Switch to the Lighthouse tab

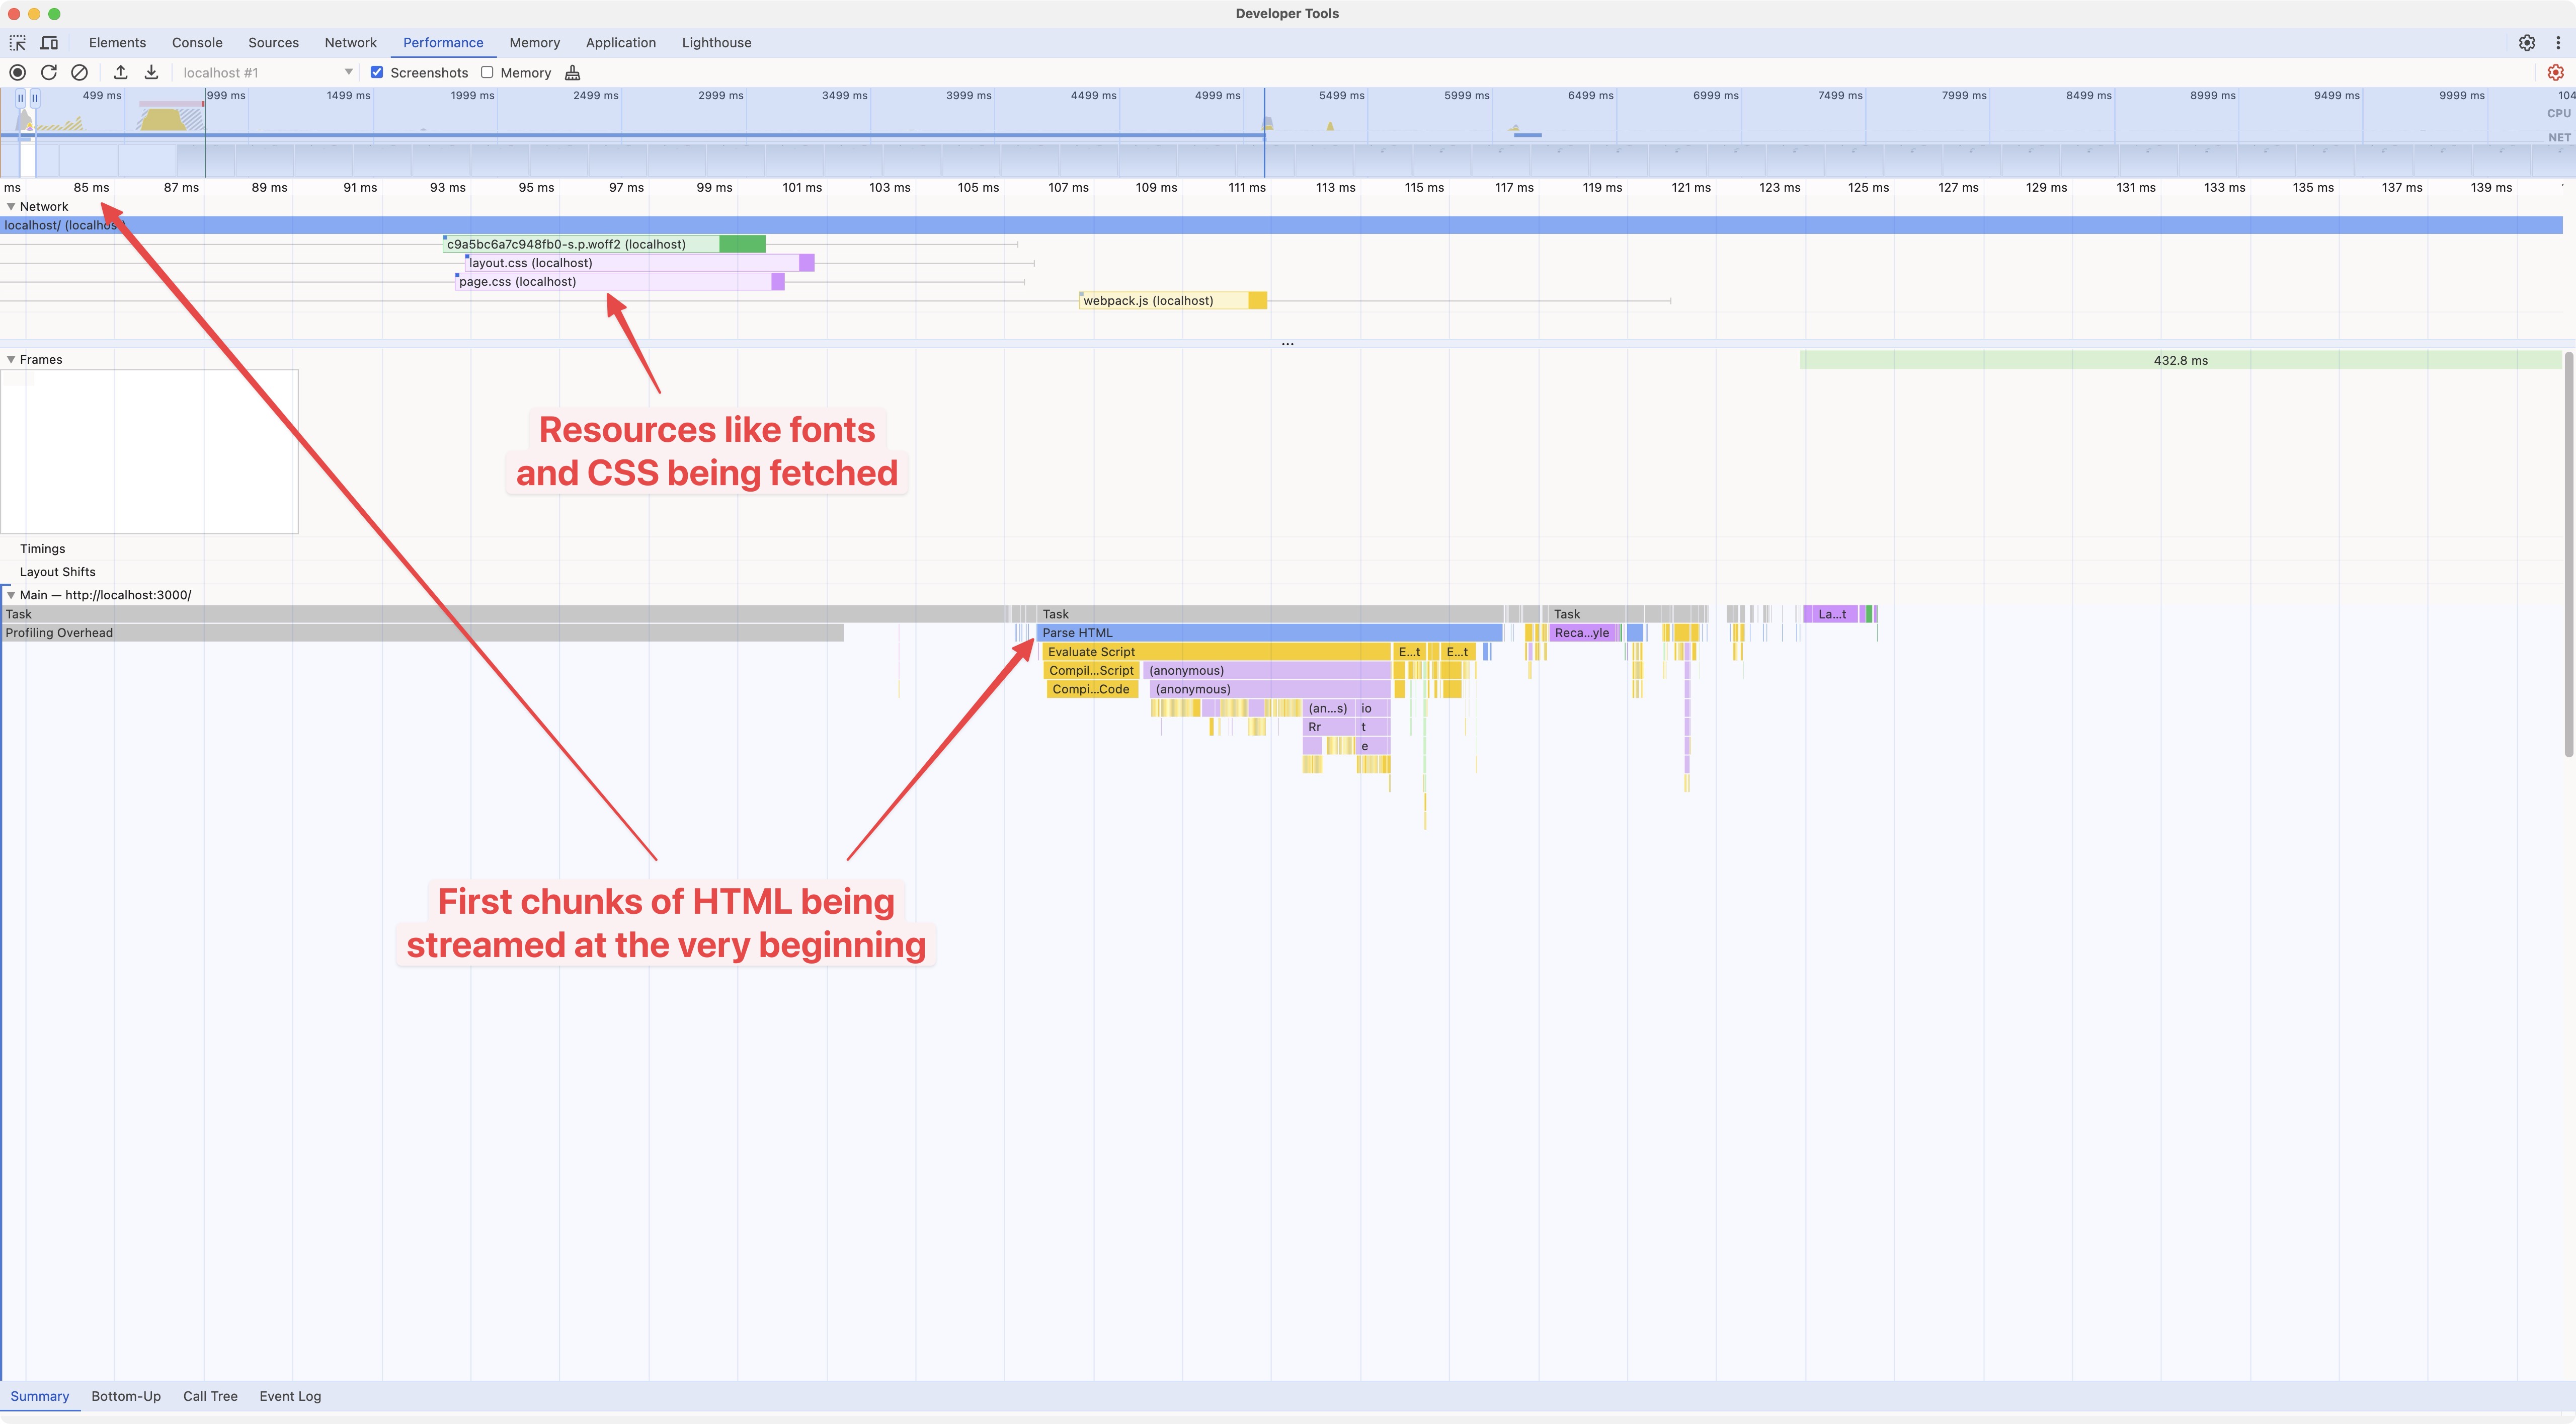point(716,43)
